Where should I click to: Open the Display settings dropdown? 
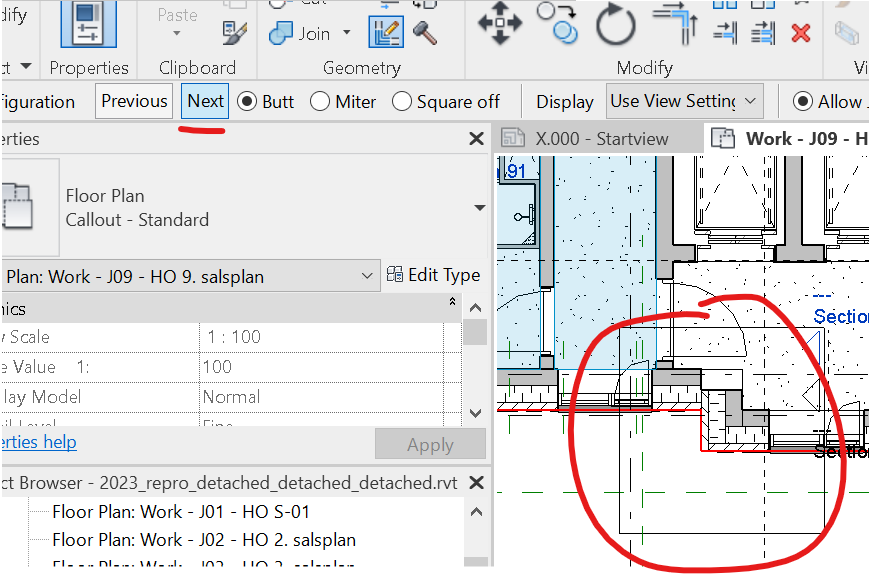684,101
